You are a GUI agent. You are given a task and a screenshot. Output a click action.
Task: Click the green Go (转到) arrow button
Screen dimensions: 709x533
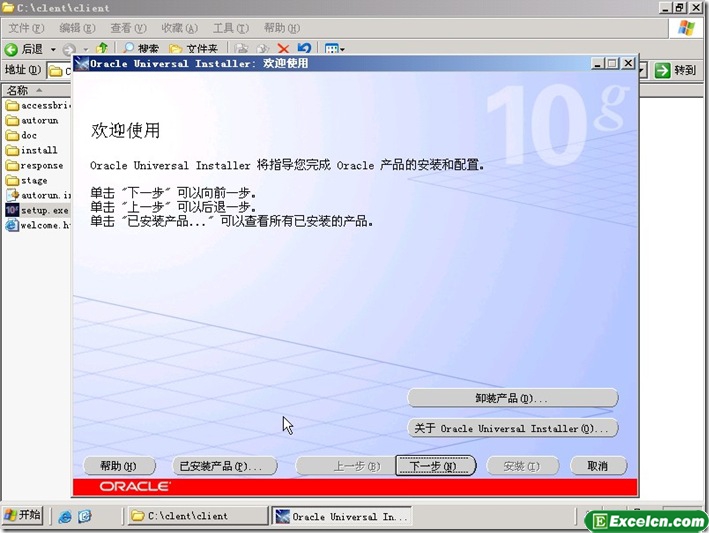point(676,70)
